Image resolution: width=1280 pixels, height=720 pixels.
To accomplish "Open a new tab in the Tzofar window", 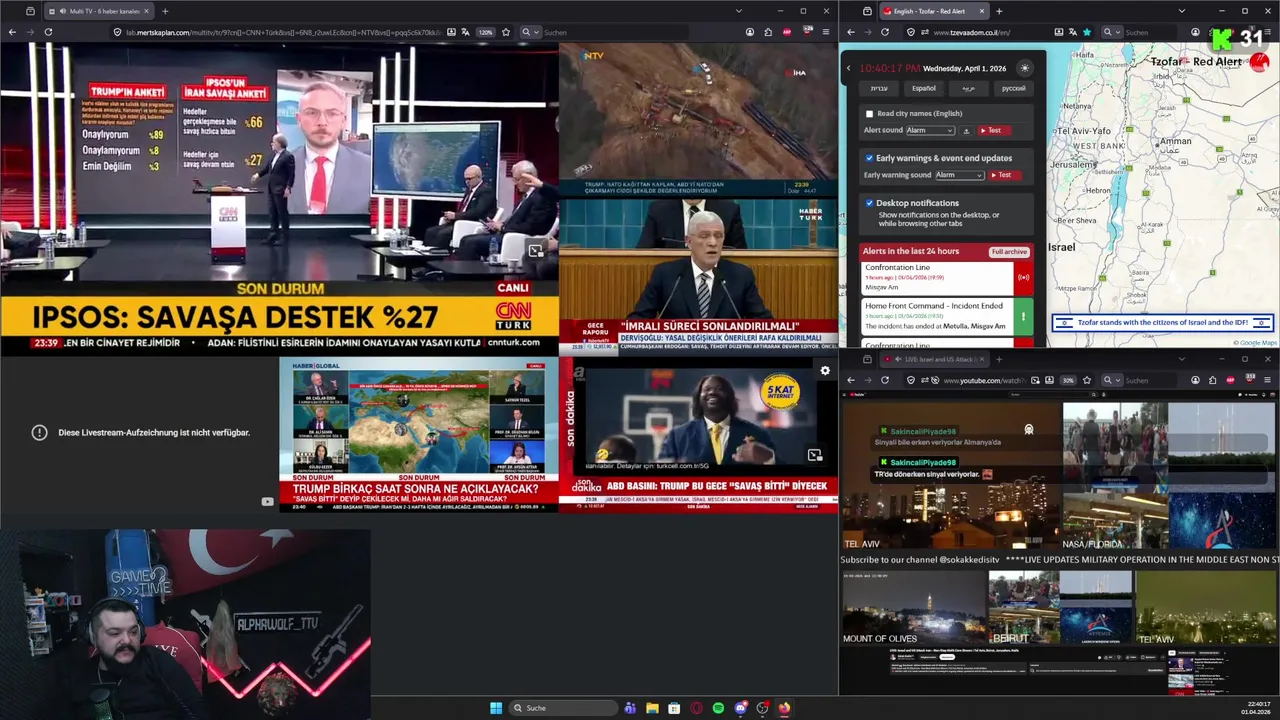I will (999, 11).
